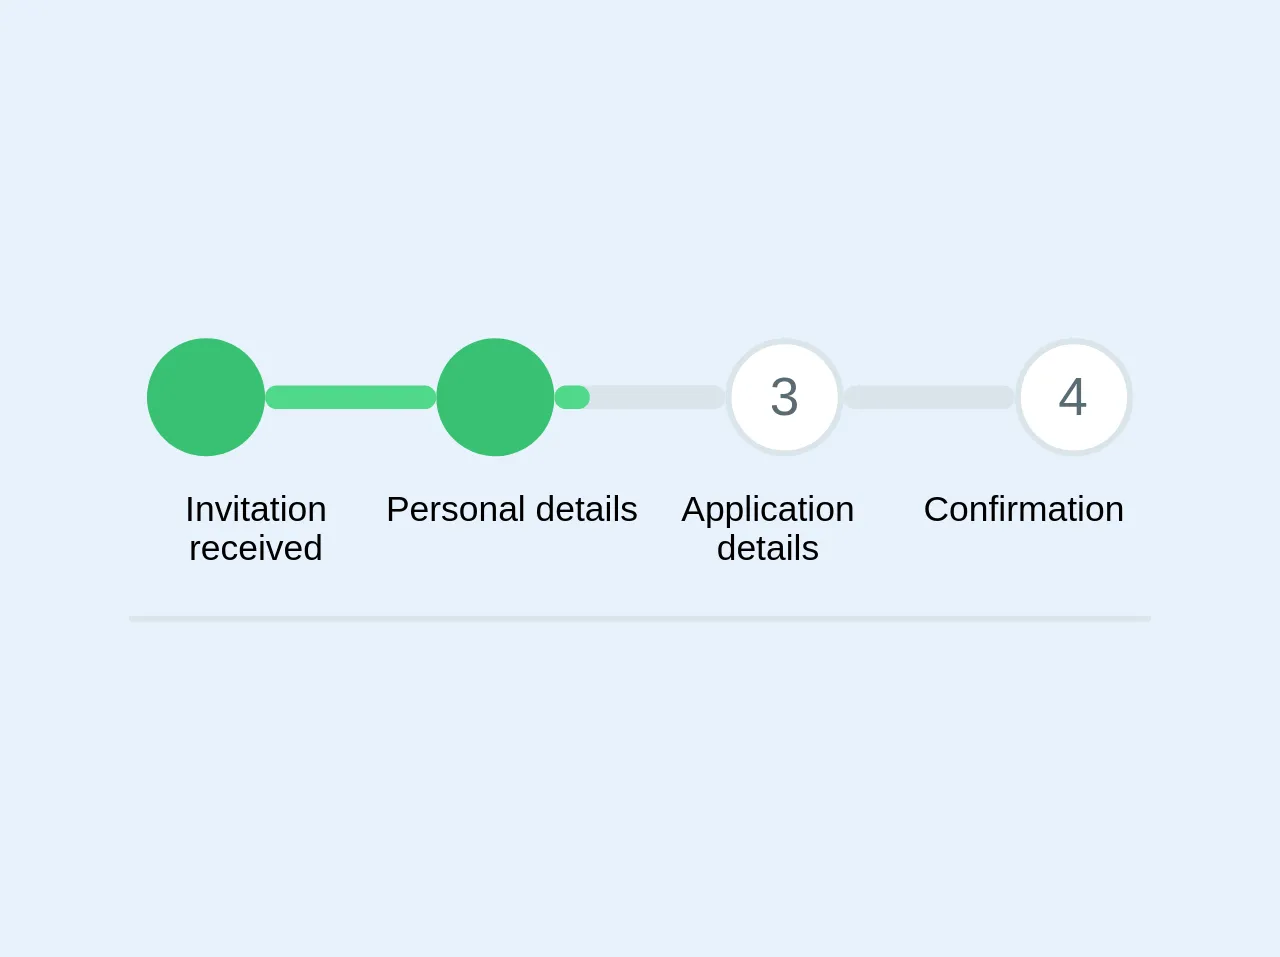Click the "Confirmation" step label
Image resolution: width=1280 pixels, height=957 pixels.
1023,509
